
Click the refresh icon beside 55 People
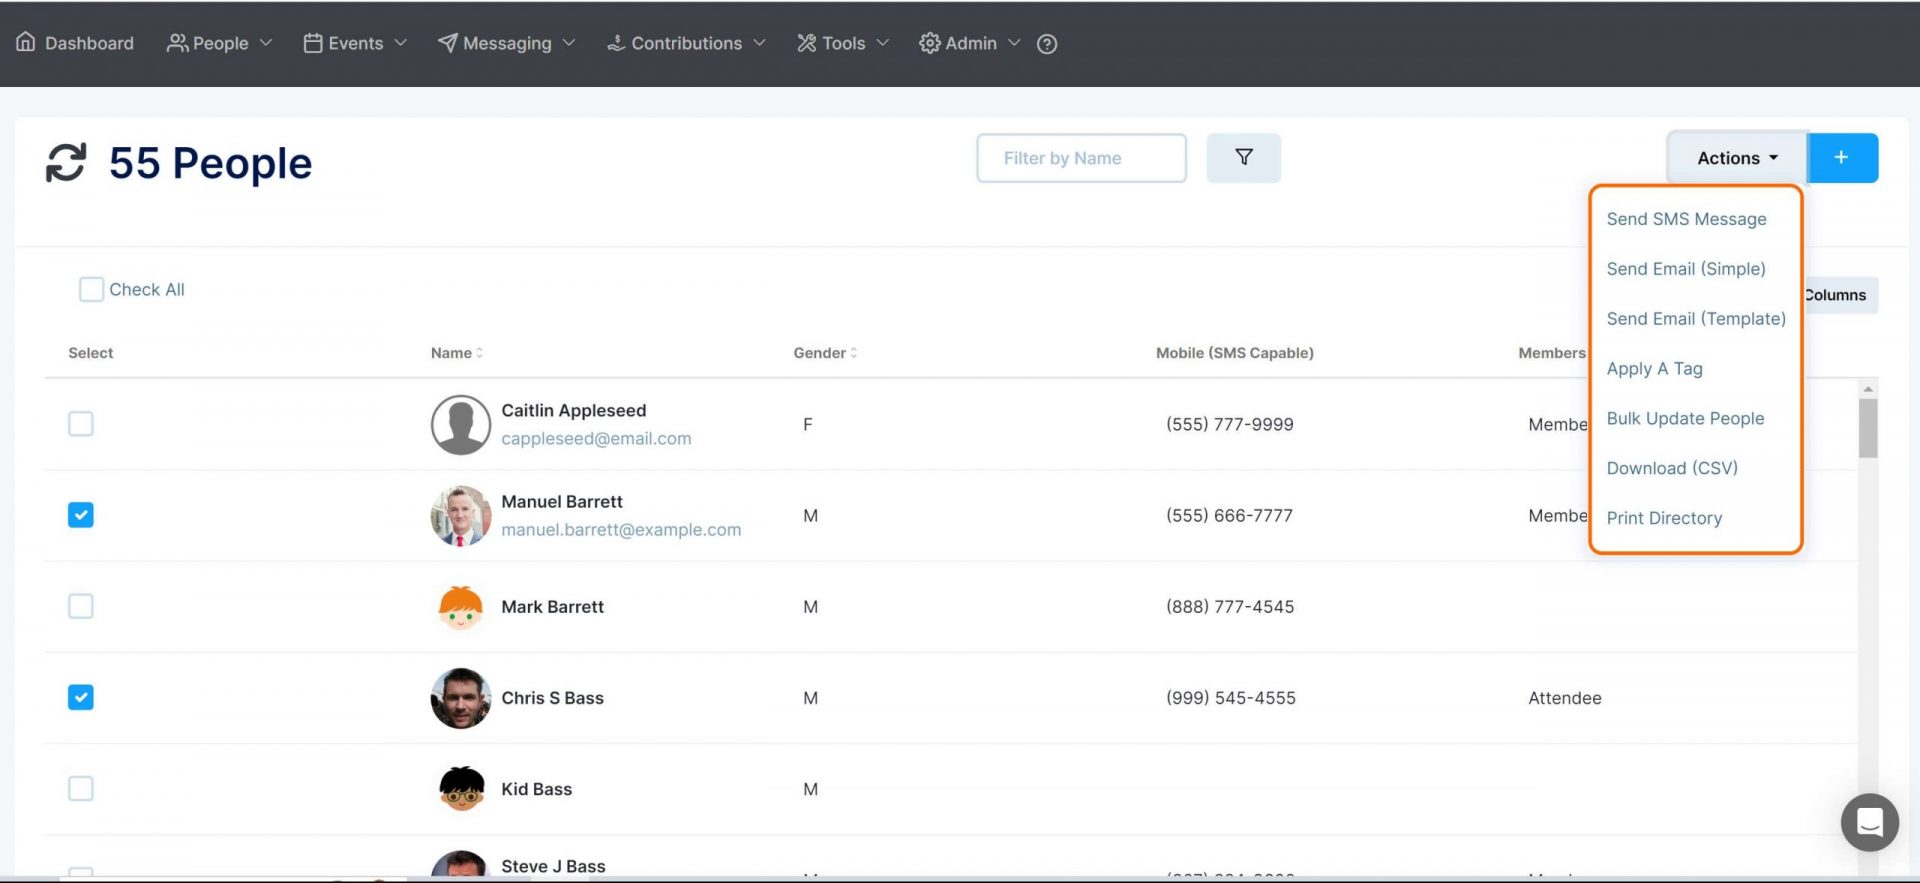pyautogui.click(x=66, y=163)
